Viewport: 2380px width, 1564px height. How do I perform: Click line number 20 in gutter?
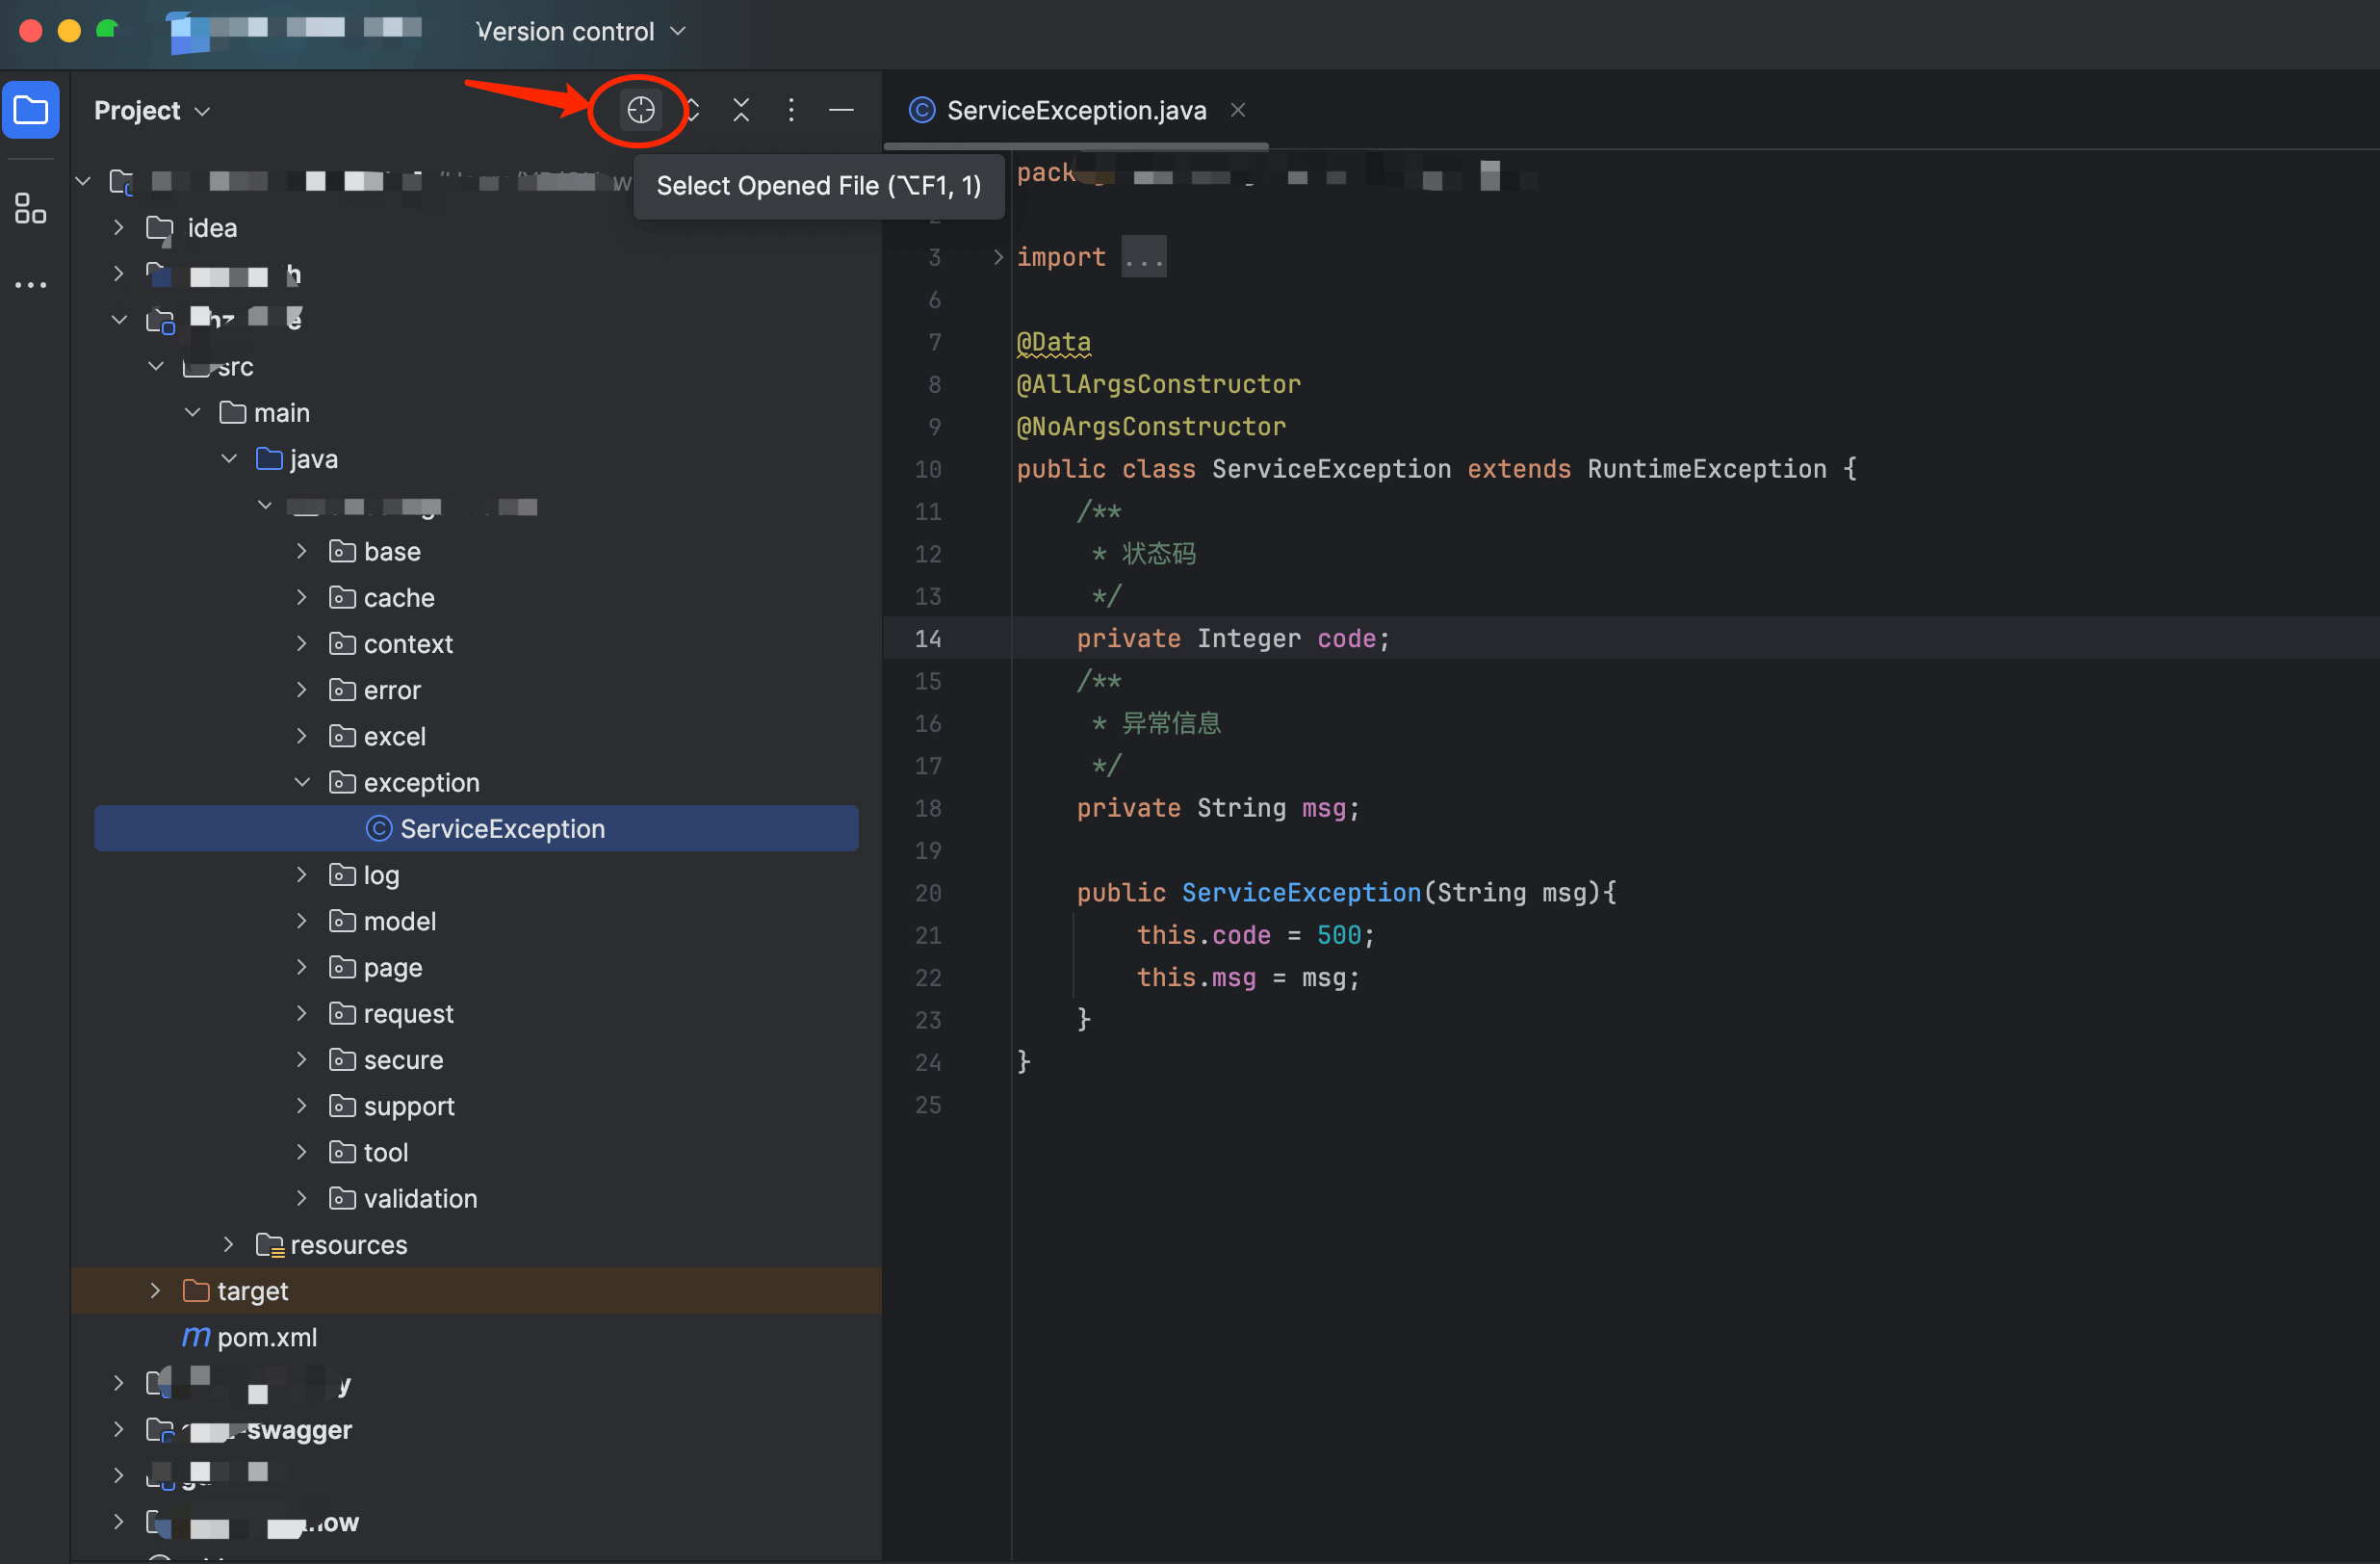coord(928,893)
